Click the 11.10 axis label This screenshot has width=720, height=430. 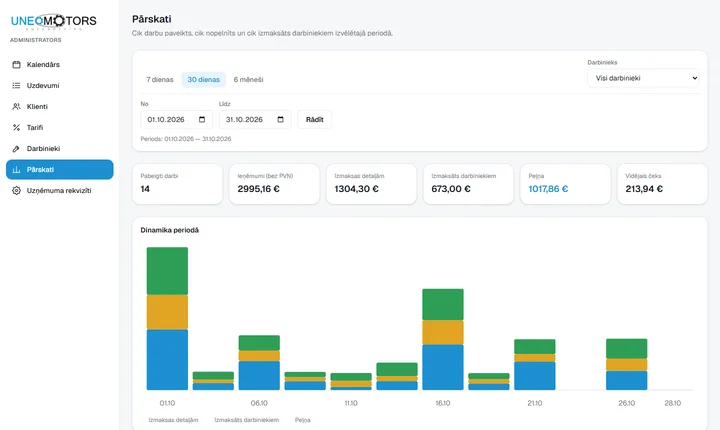click(351, 403)
